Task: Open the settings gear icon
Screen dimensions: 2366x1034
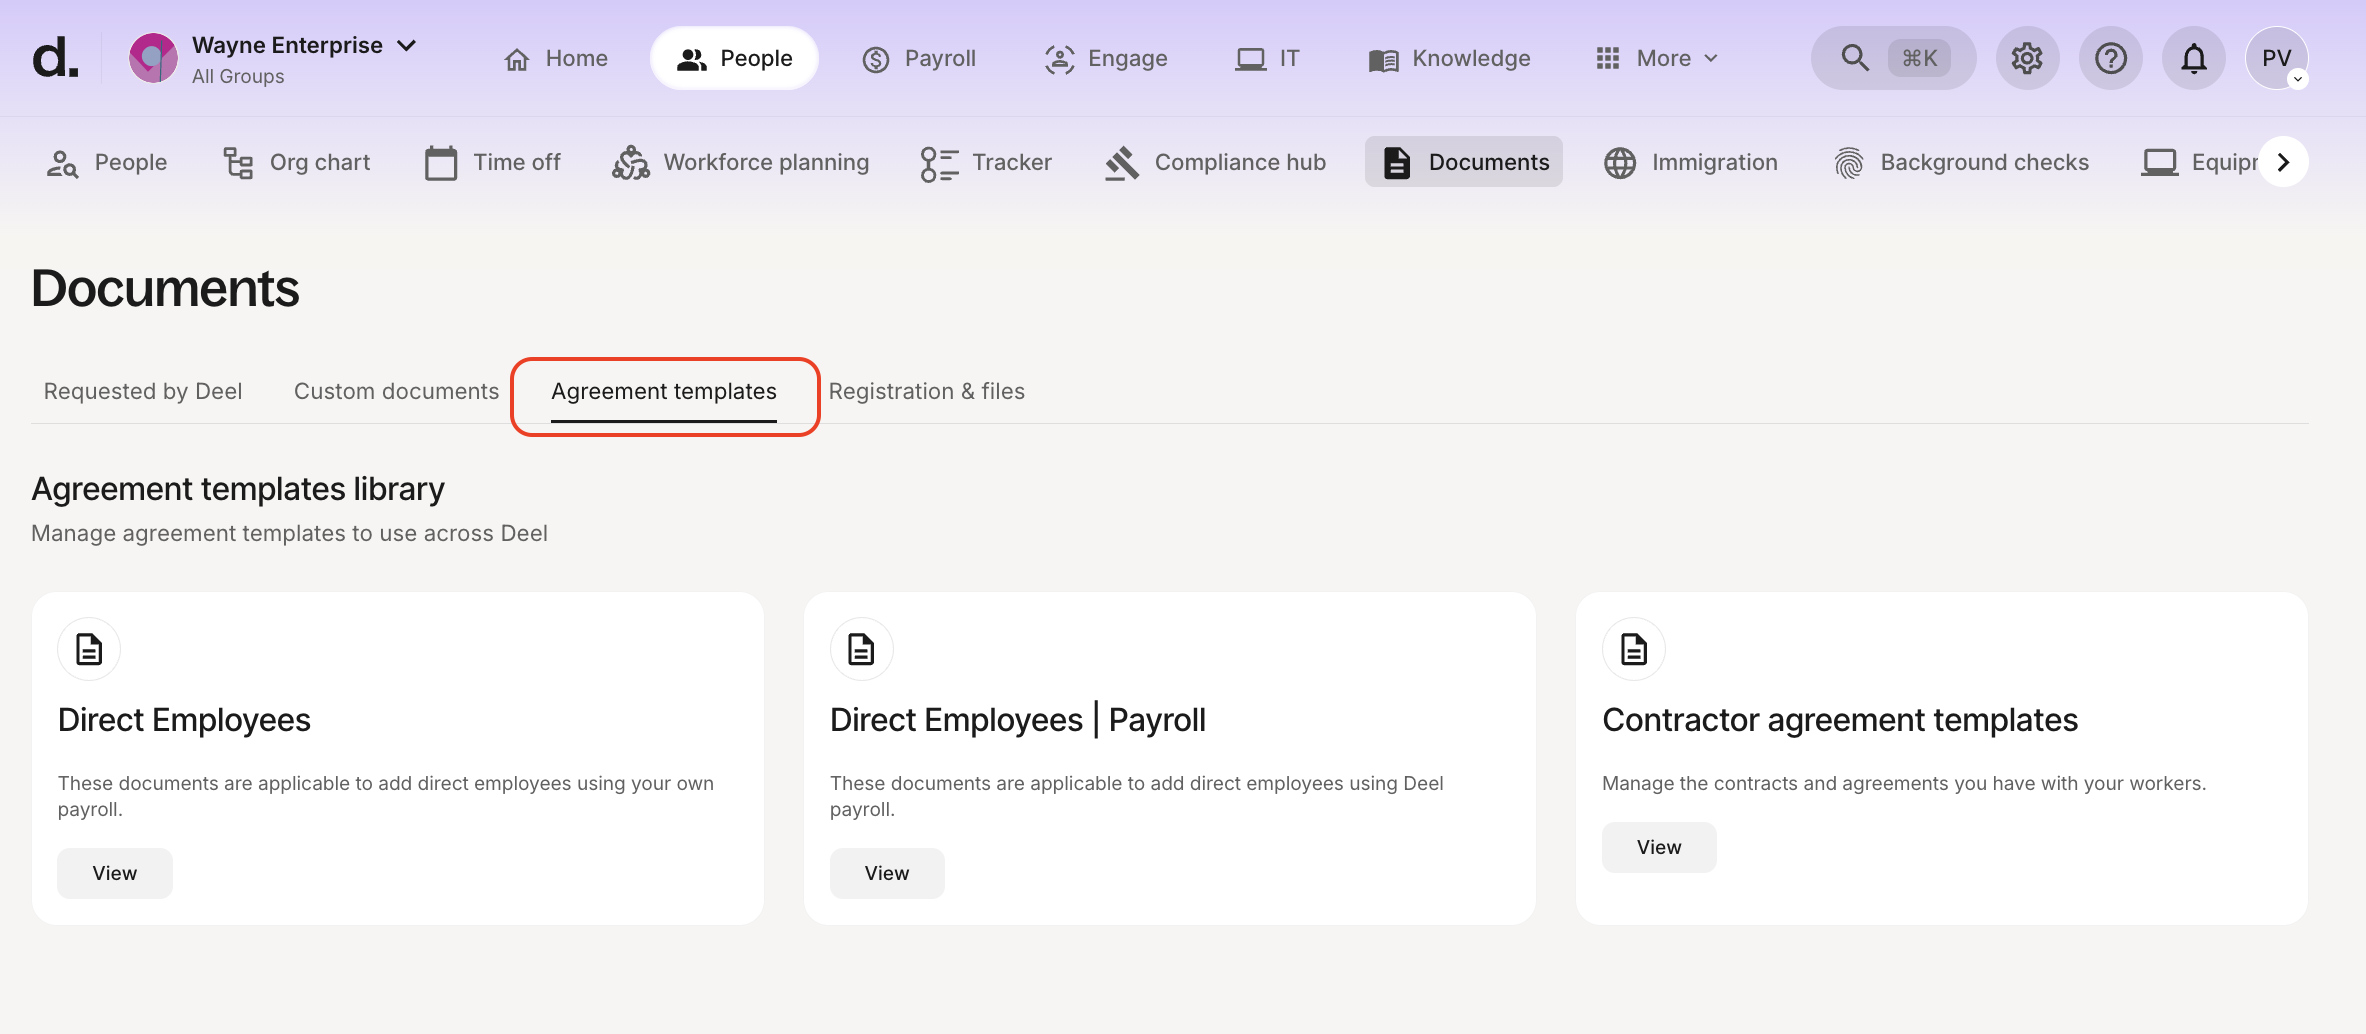Action: (2027, 58)
